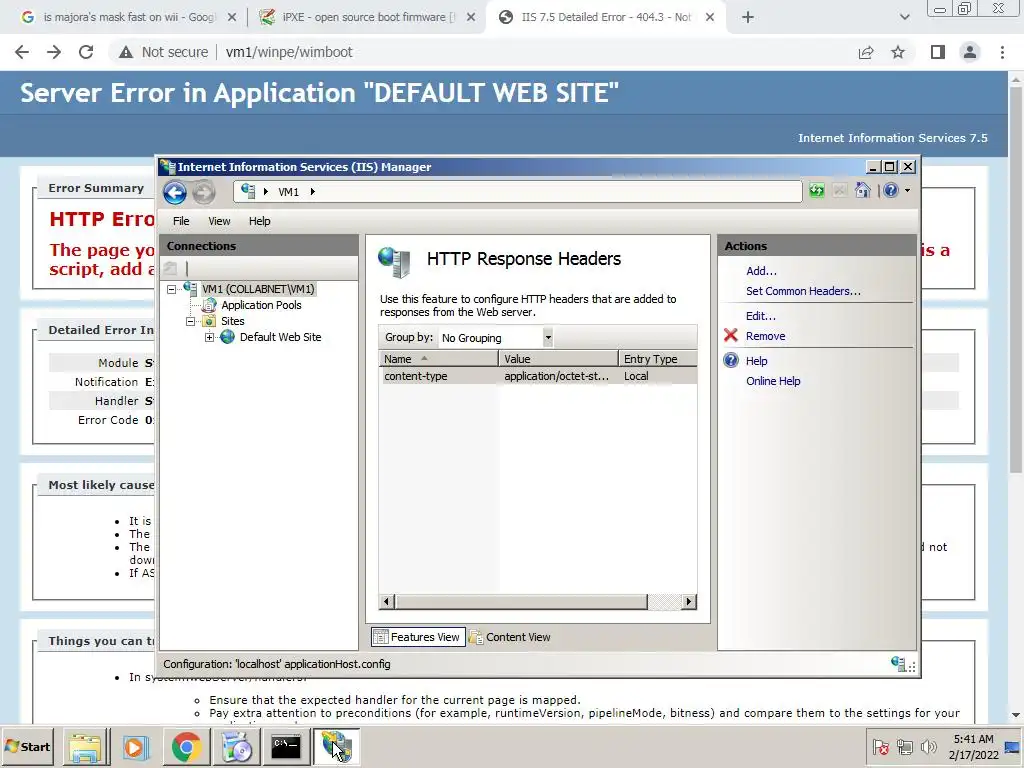This screenshot has height=768, width=1024.
Task: Open dropdown arrow next to help icon
Action: pos(907,191)
